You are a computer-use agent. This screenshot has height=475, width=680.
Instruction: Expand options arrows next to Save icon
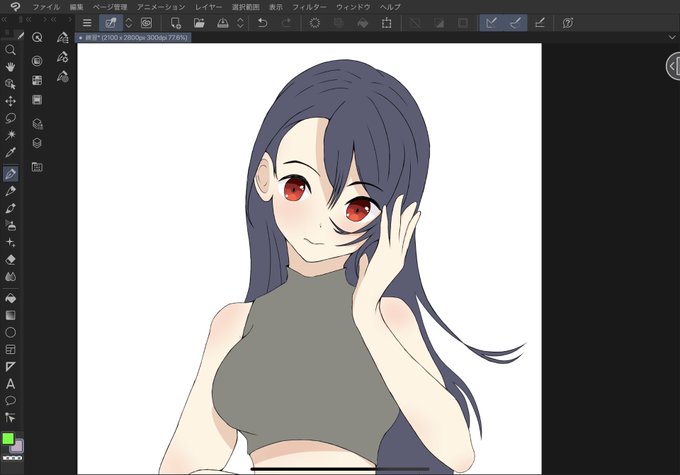tap(240, 23)
